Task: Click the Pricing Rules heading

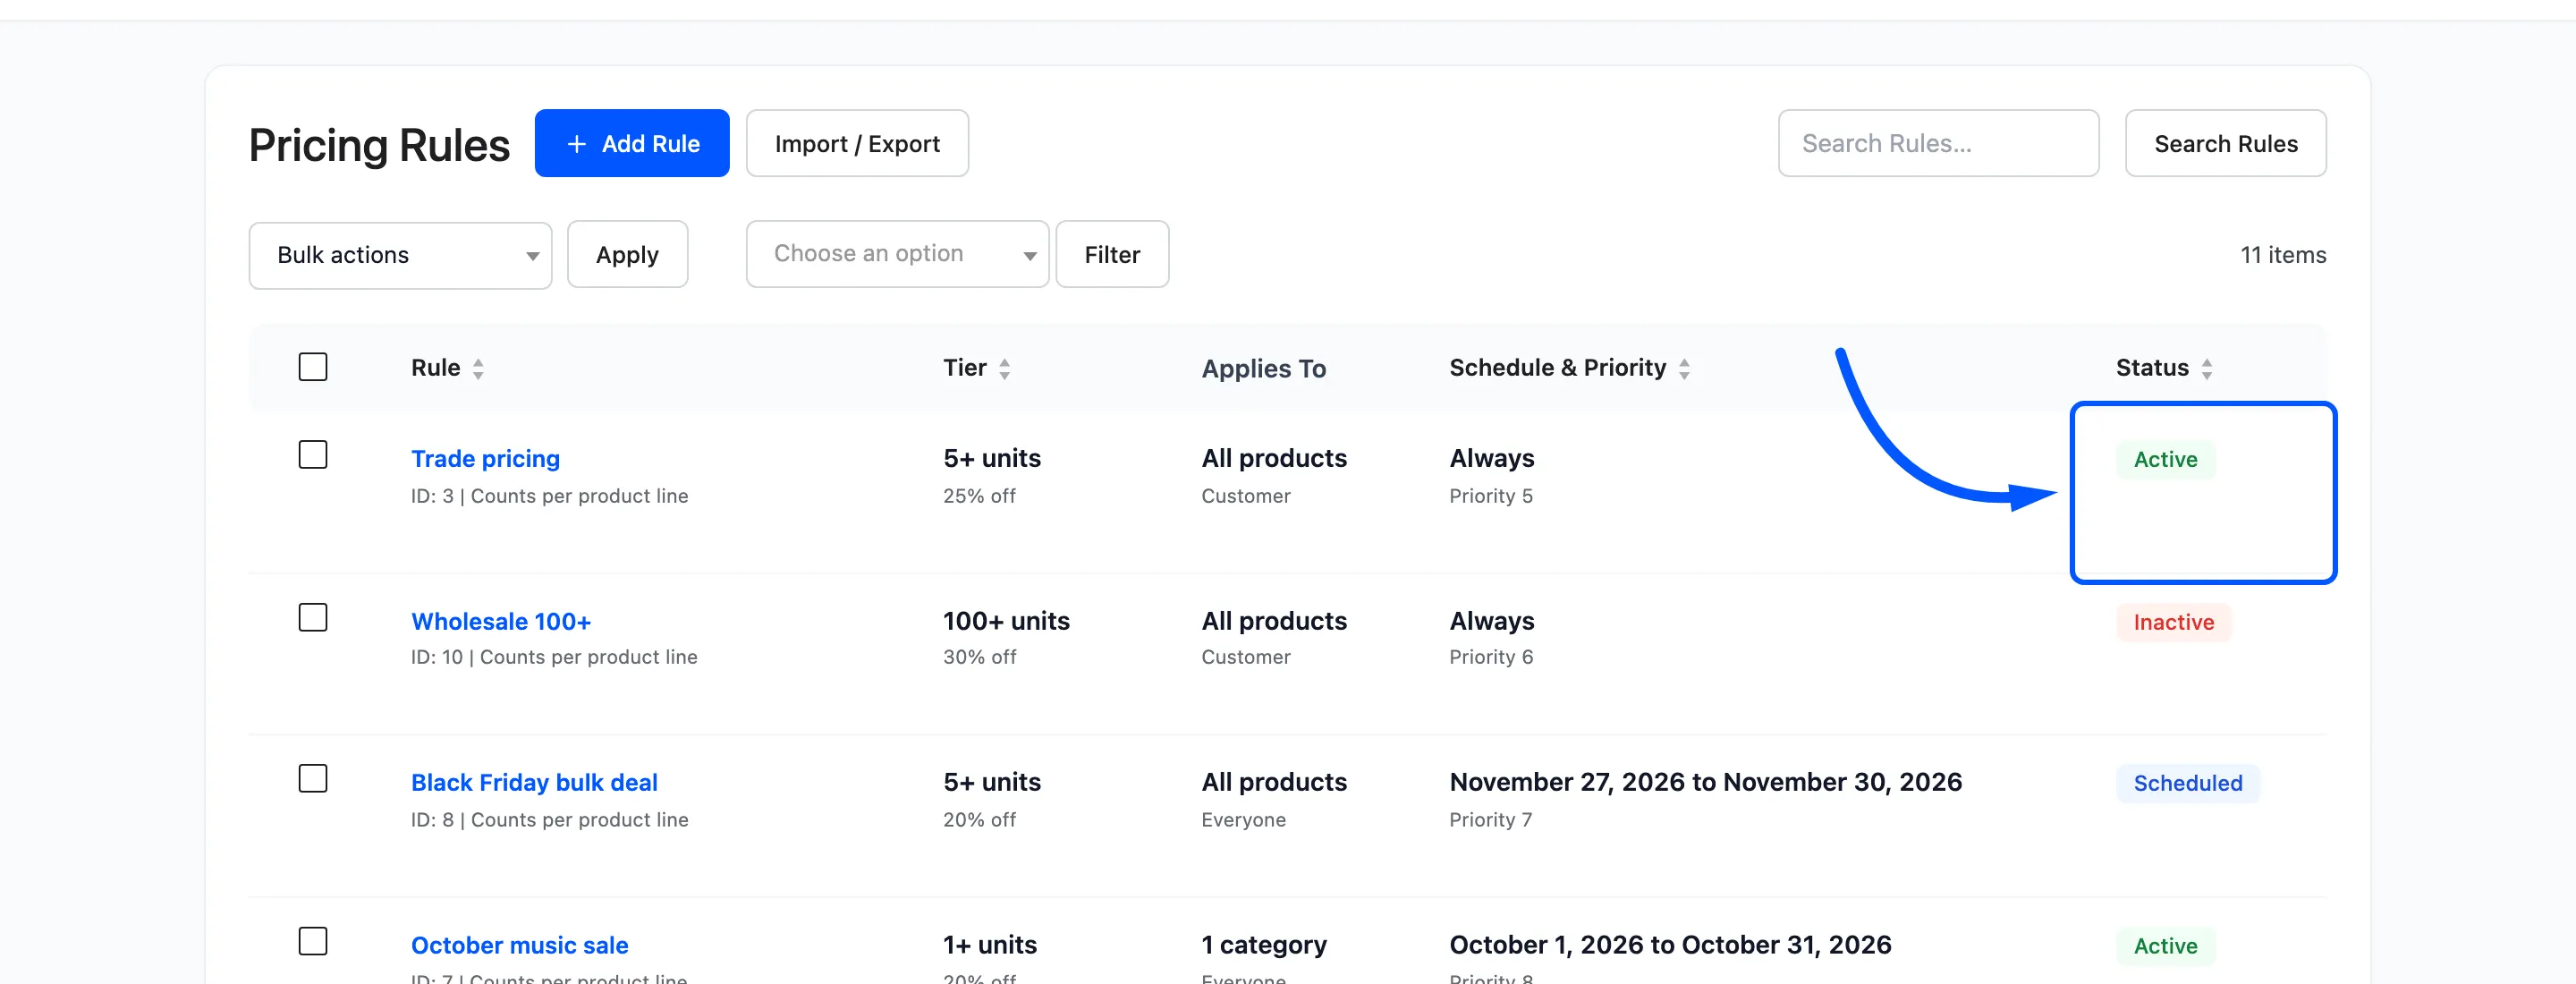Action: coord(379,145)
